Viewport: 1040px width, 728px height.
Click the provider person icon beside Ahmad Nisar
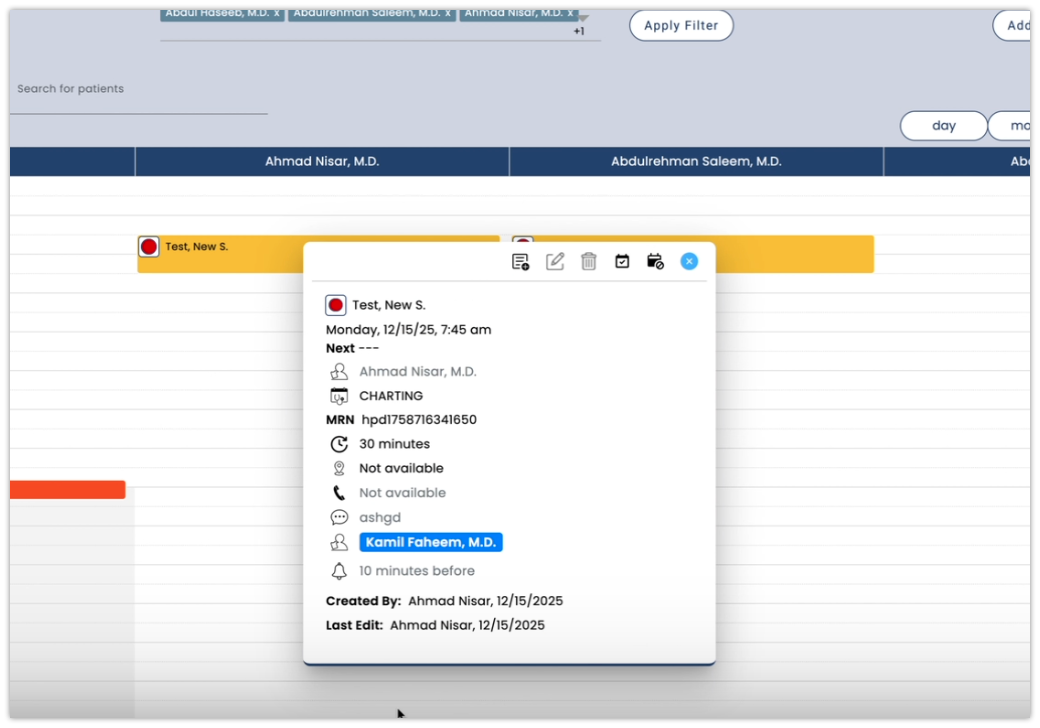339,371
